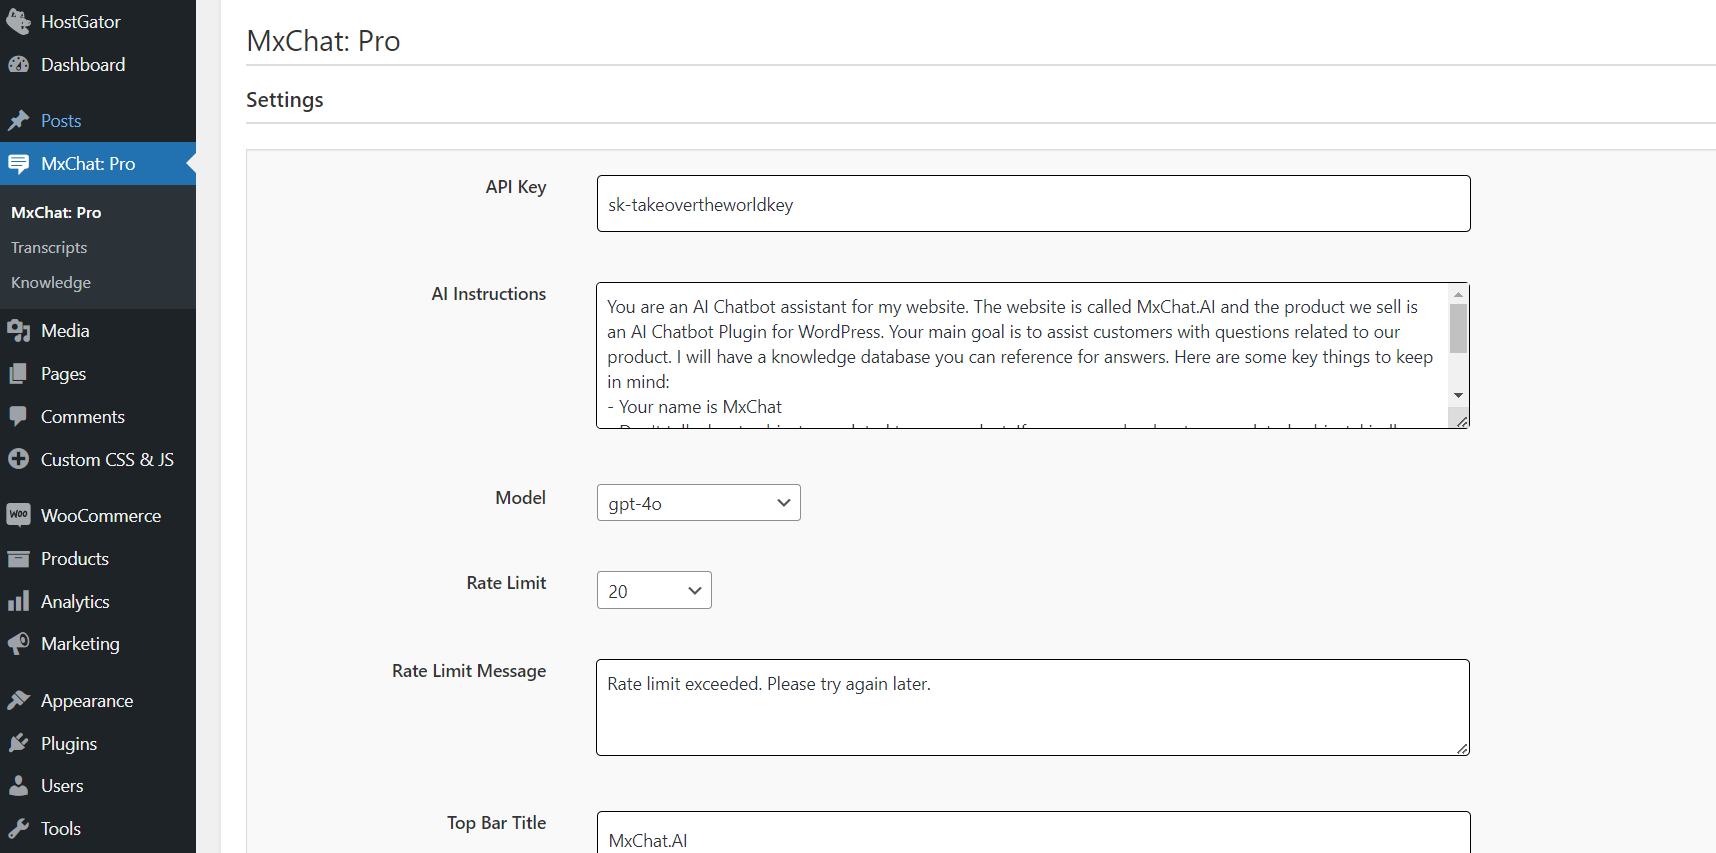Open Products in the sidebar
The width and height of the screenshot is (1716, 853).
point(98,559)
